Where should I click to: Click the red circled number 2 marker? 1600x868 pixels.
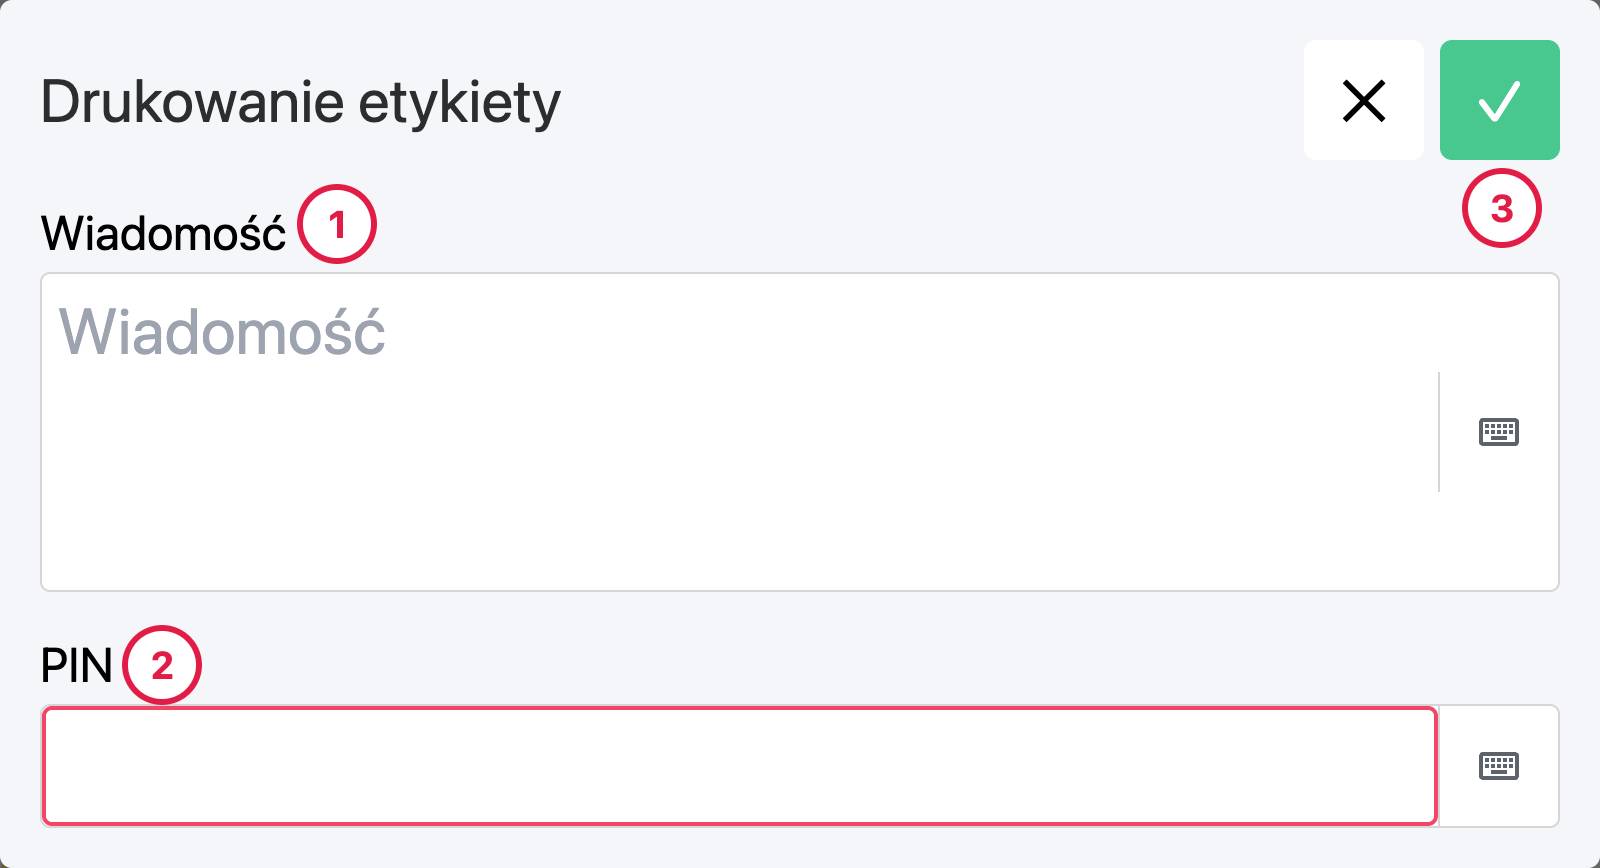[x=162, y=665]
